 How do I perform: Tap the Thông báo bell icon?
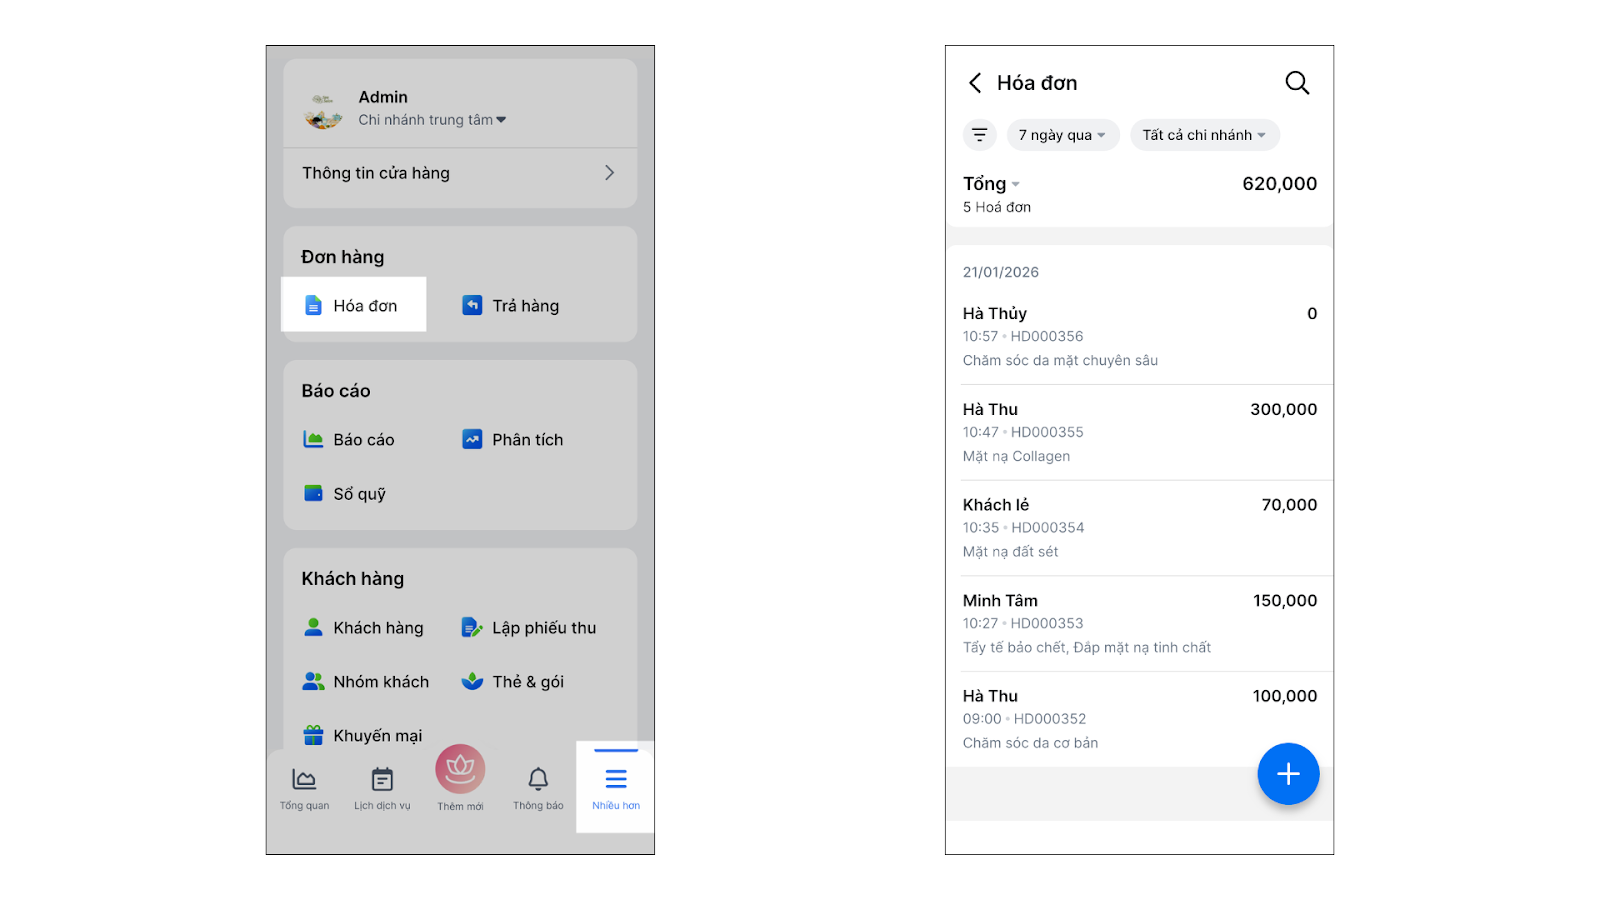[538, 780]
